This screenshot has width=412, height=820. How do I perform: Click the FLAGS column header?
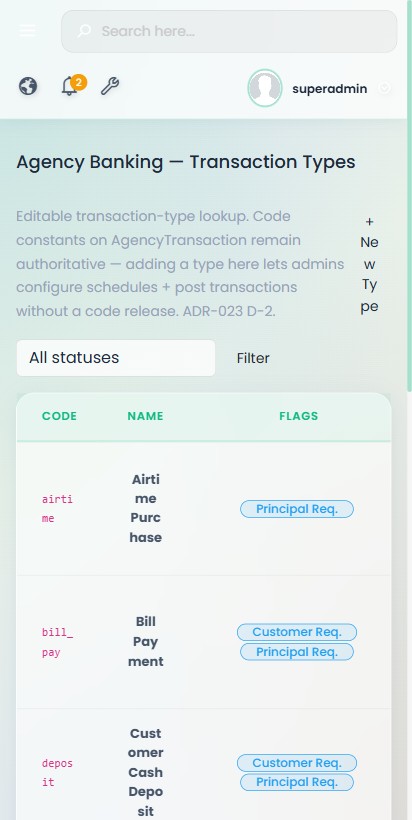pos(299,416)
